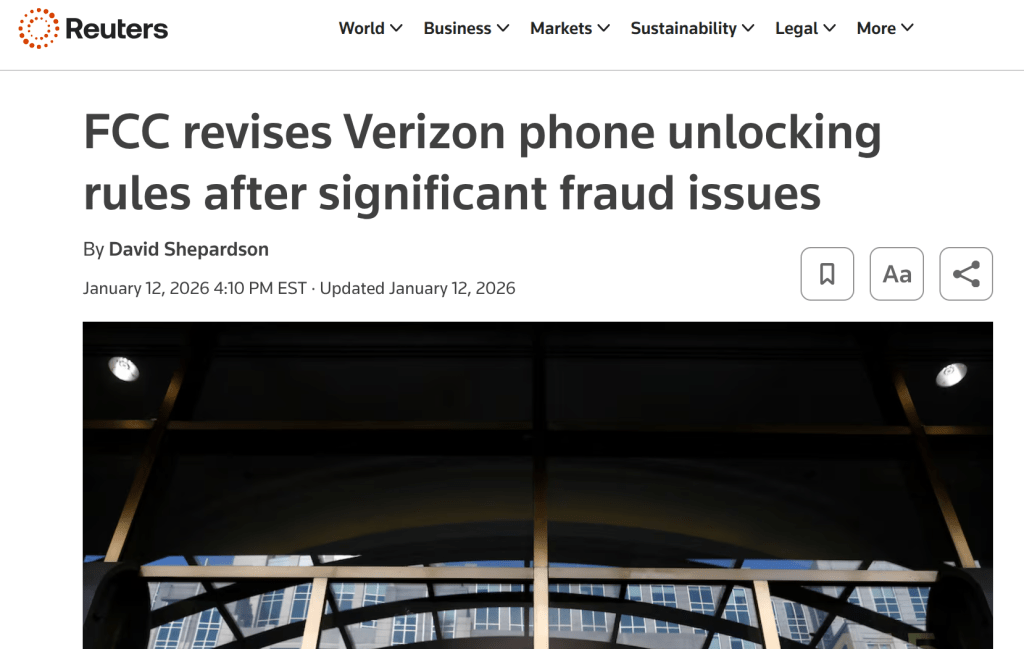The width and height of the screenshot is (1024, 649).
Task: Open author David Shepardson's profile link
Action: tap(188, 249)
